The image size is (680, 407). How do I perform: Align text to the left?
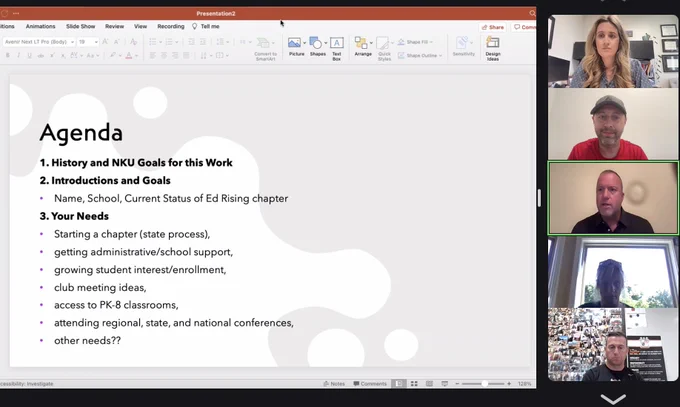153,55
